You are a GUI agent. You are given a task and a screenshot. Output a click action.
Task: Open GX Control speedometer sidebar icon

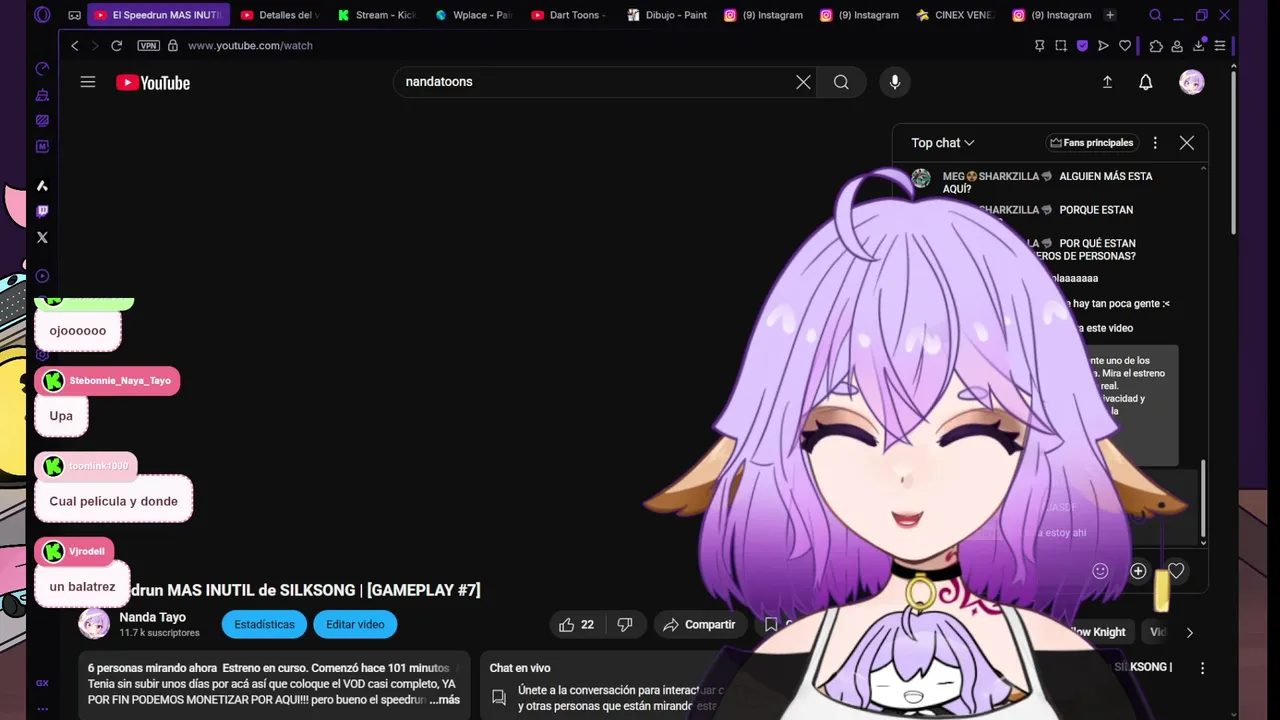[42, 68]
